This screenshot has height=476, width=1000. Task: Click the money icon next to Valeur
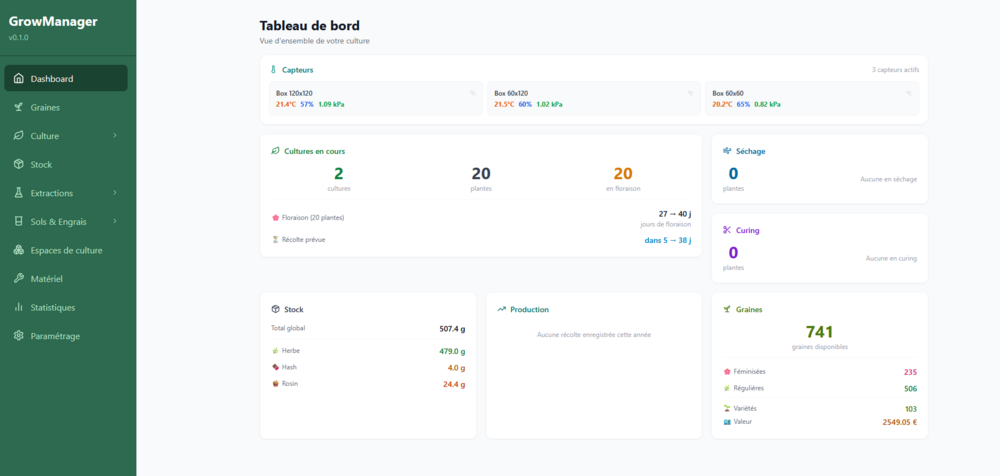727,422
